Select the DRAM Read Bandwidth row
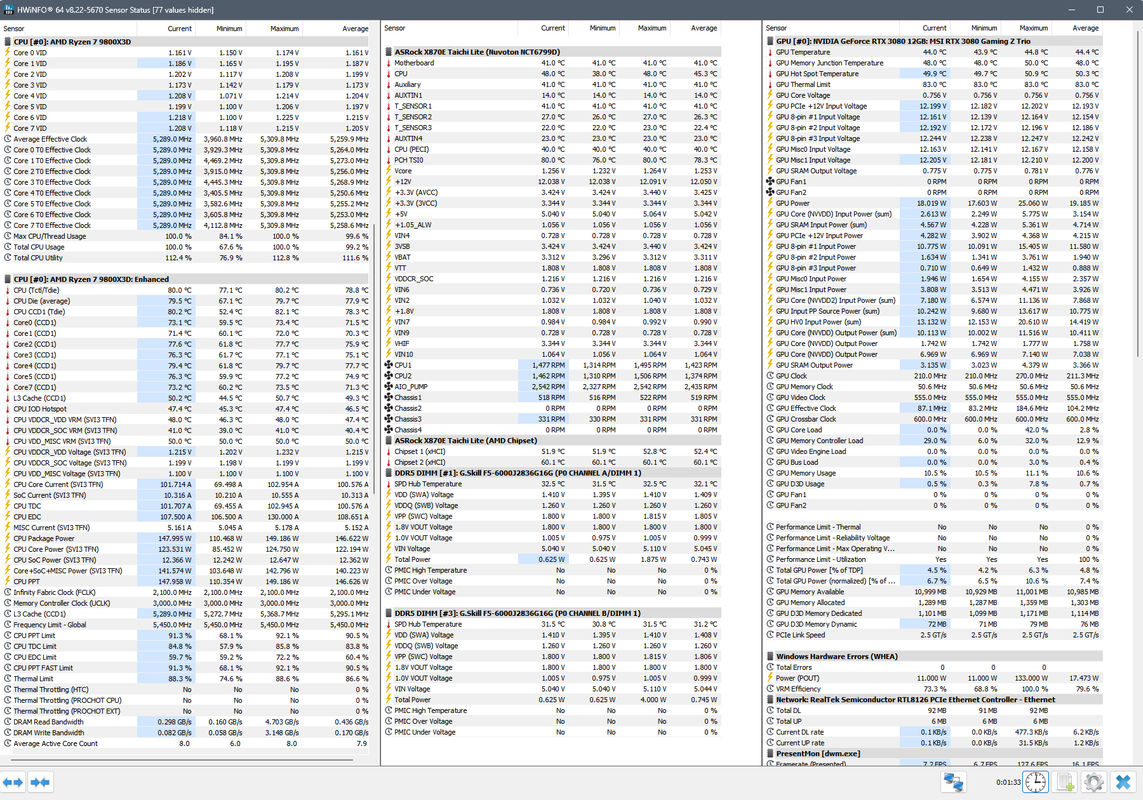1143x800 pixels. (x=187, y=722)
